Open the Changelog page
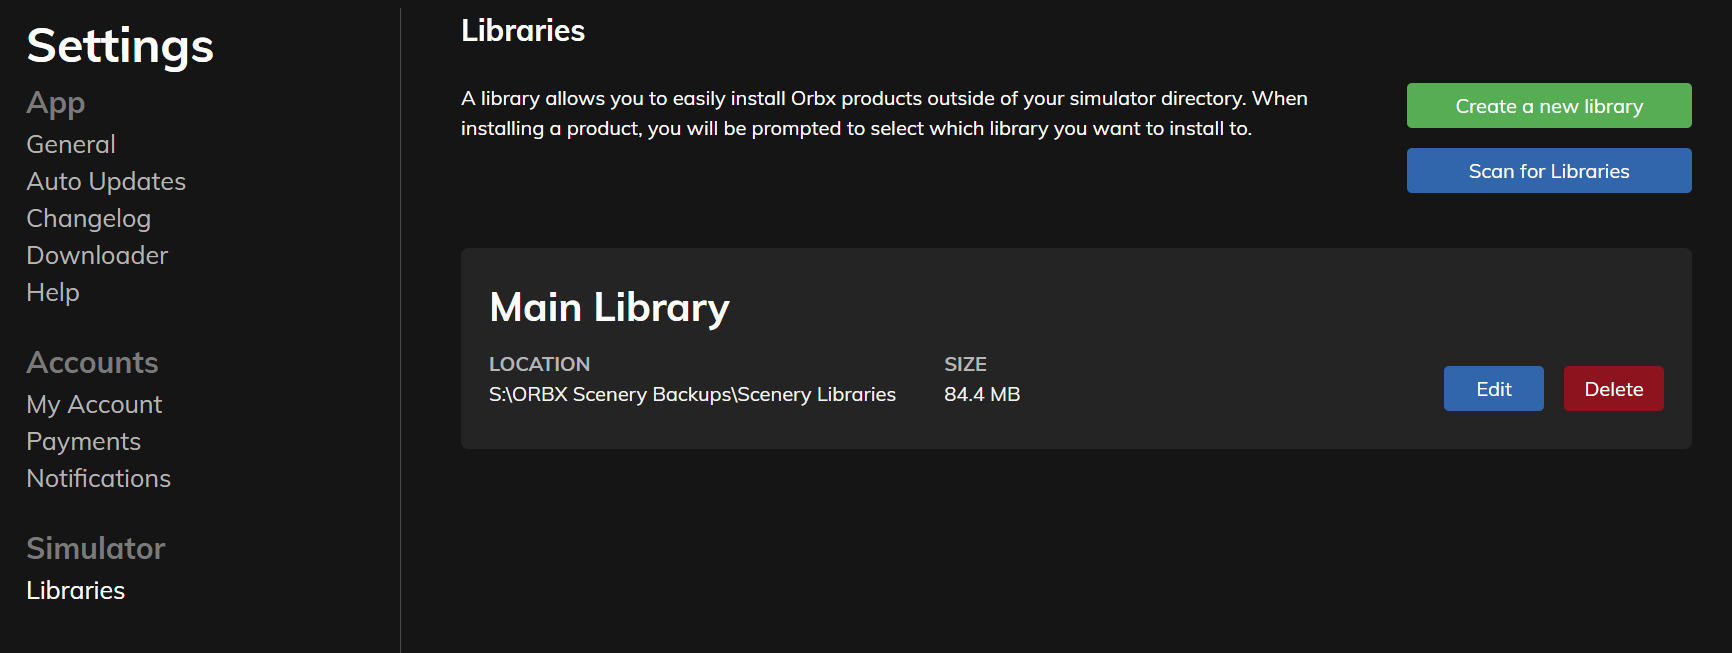The width and height of the screenshot is (1732, 653). (x=88, y=219)
